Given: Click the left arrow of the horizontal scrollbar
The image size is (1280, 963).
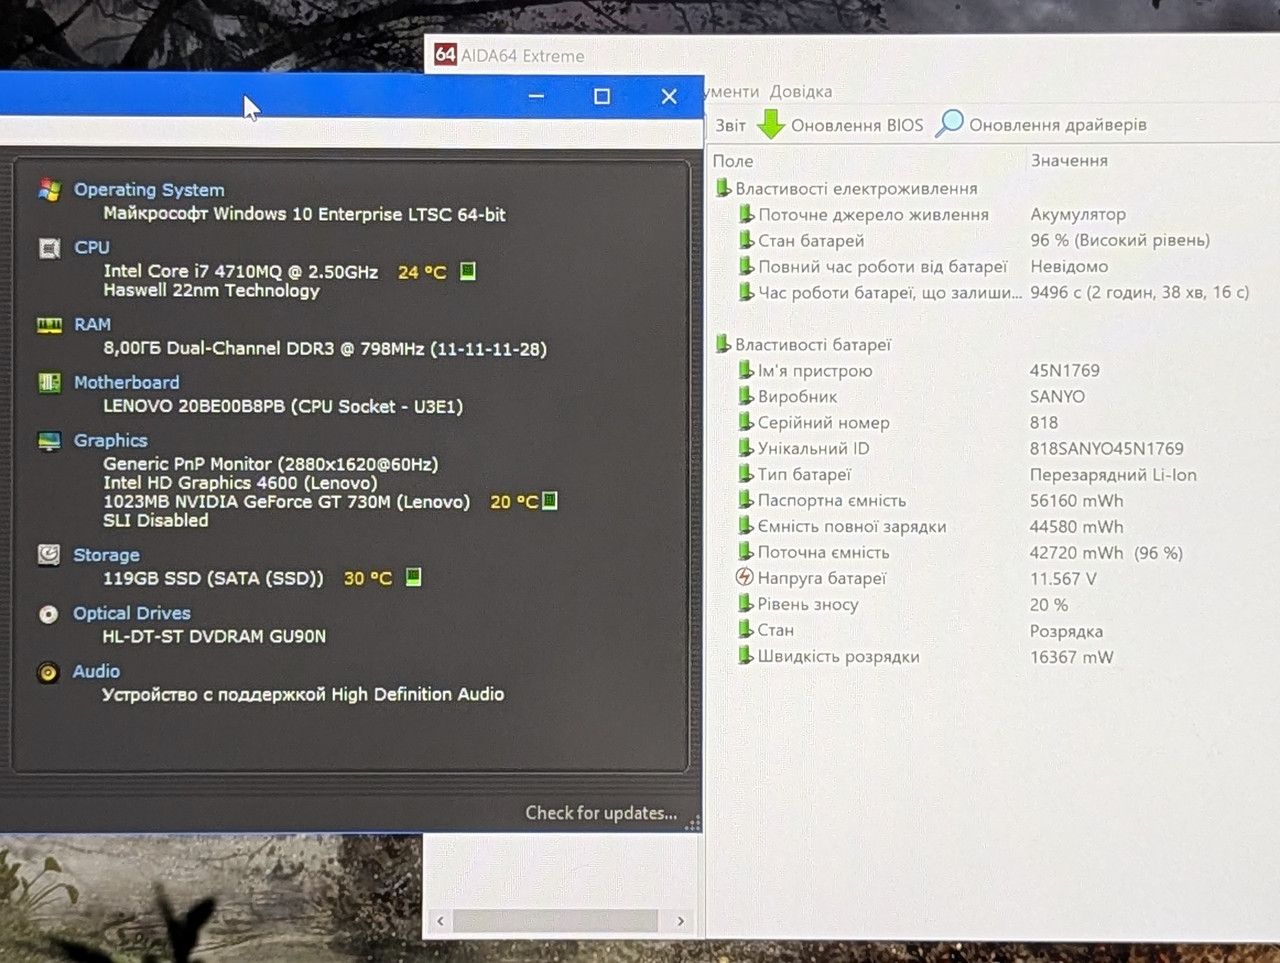Looking at the screenshot, I should pos(441,920).
